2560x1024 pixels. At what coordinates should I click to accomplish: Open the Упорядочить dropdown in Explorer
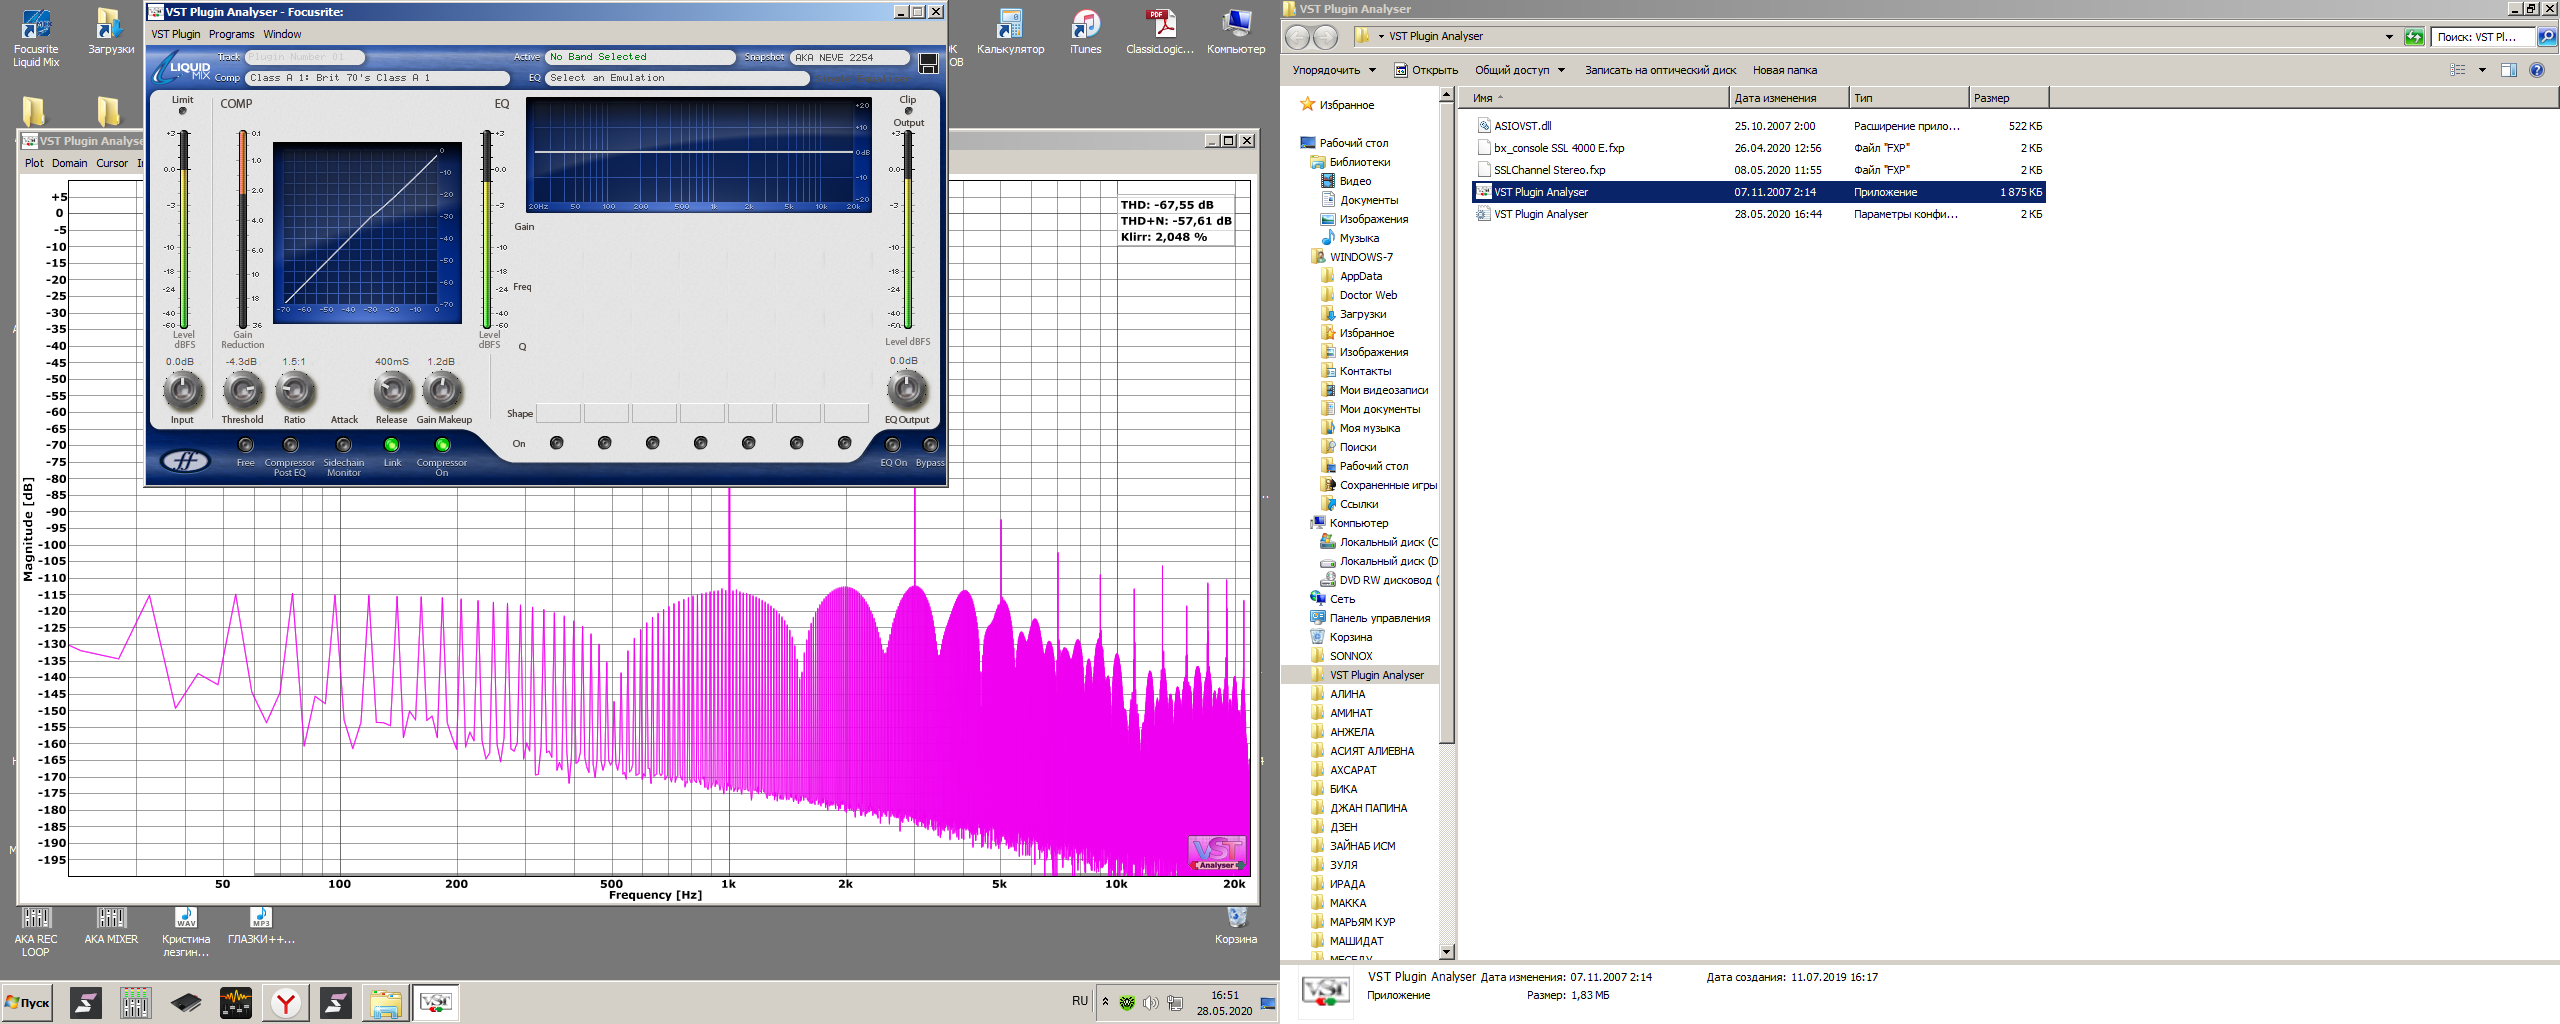point(1334,70)
